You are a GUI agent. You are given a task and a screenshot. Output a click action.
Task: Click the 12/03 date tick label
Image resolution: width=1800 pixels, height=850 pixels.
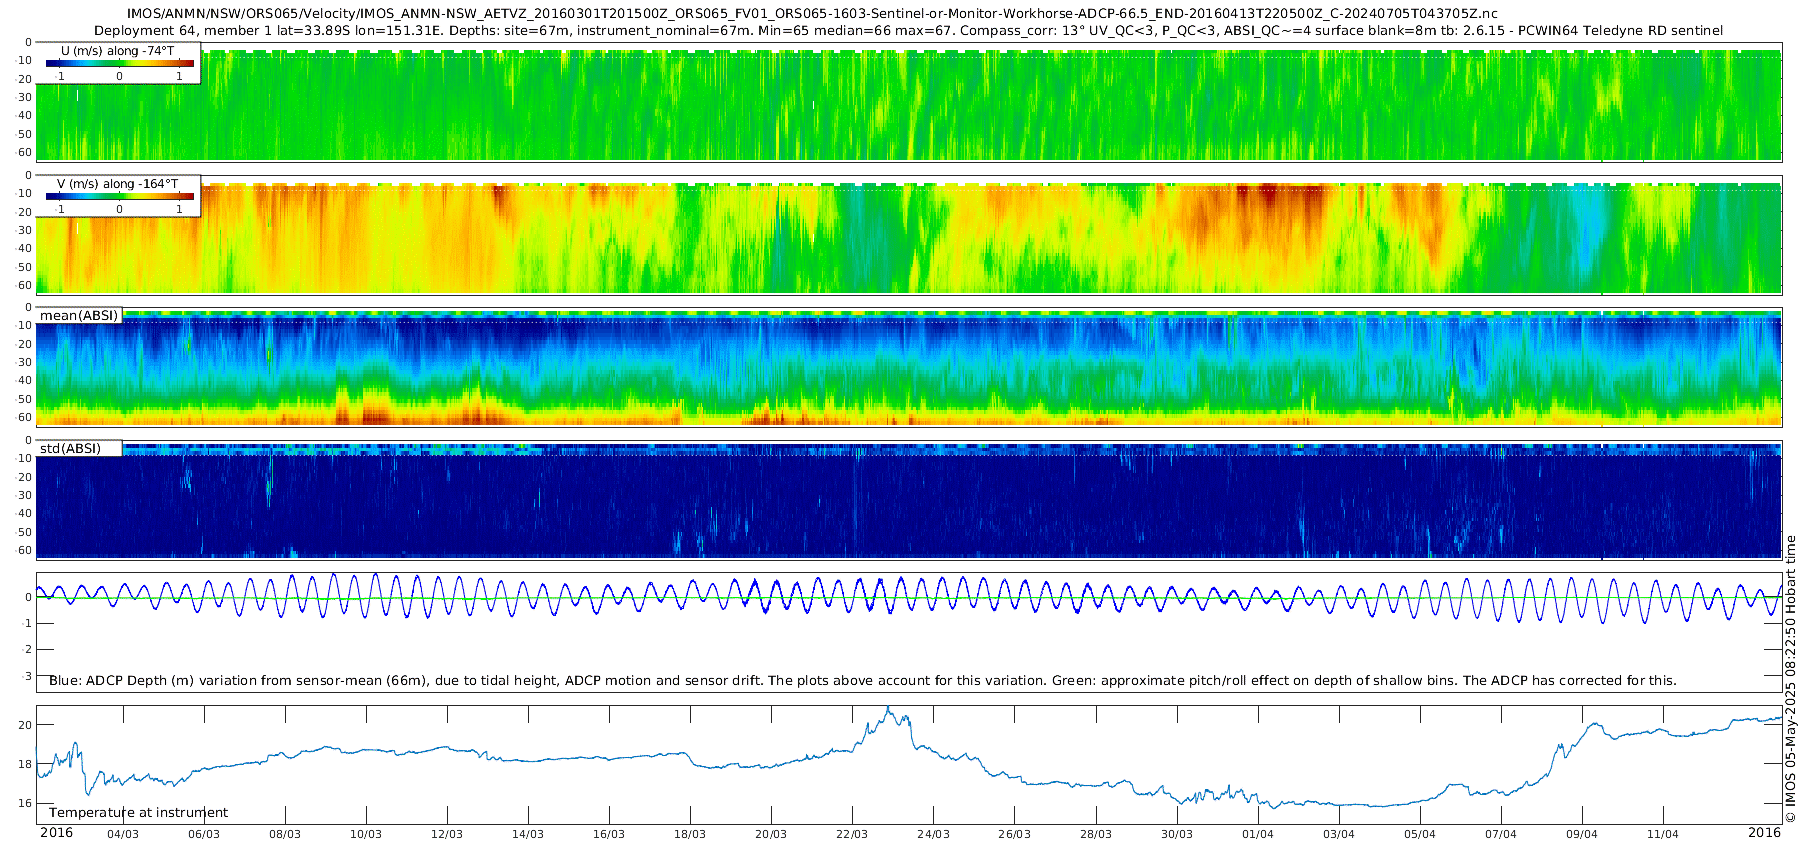447,834
